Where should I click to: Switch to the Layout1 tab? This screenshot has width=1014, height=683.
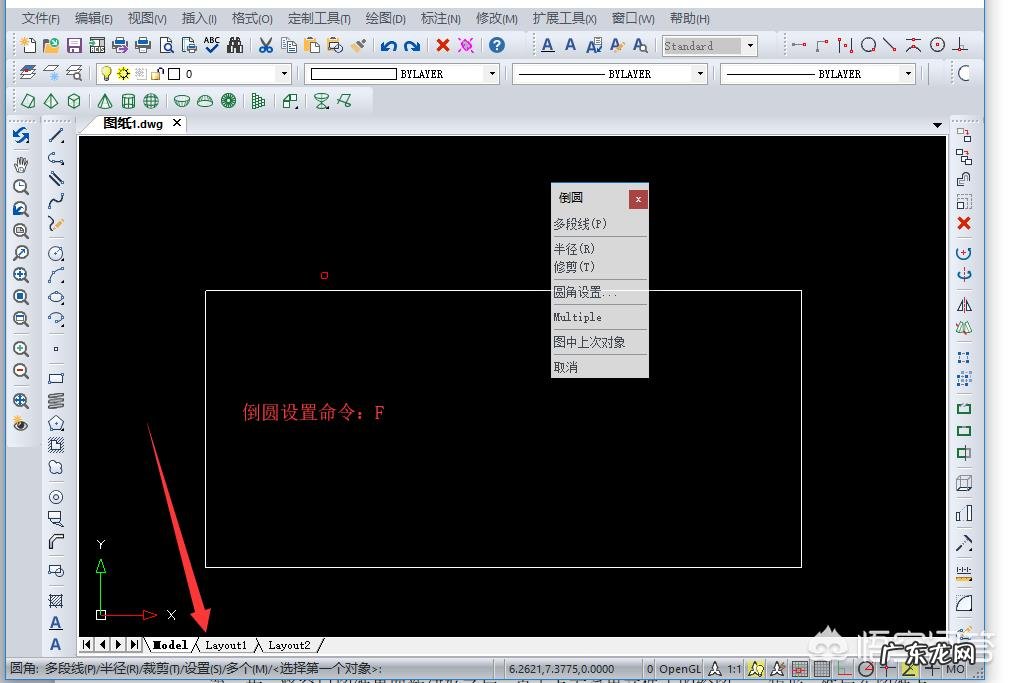(226, 645)
